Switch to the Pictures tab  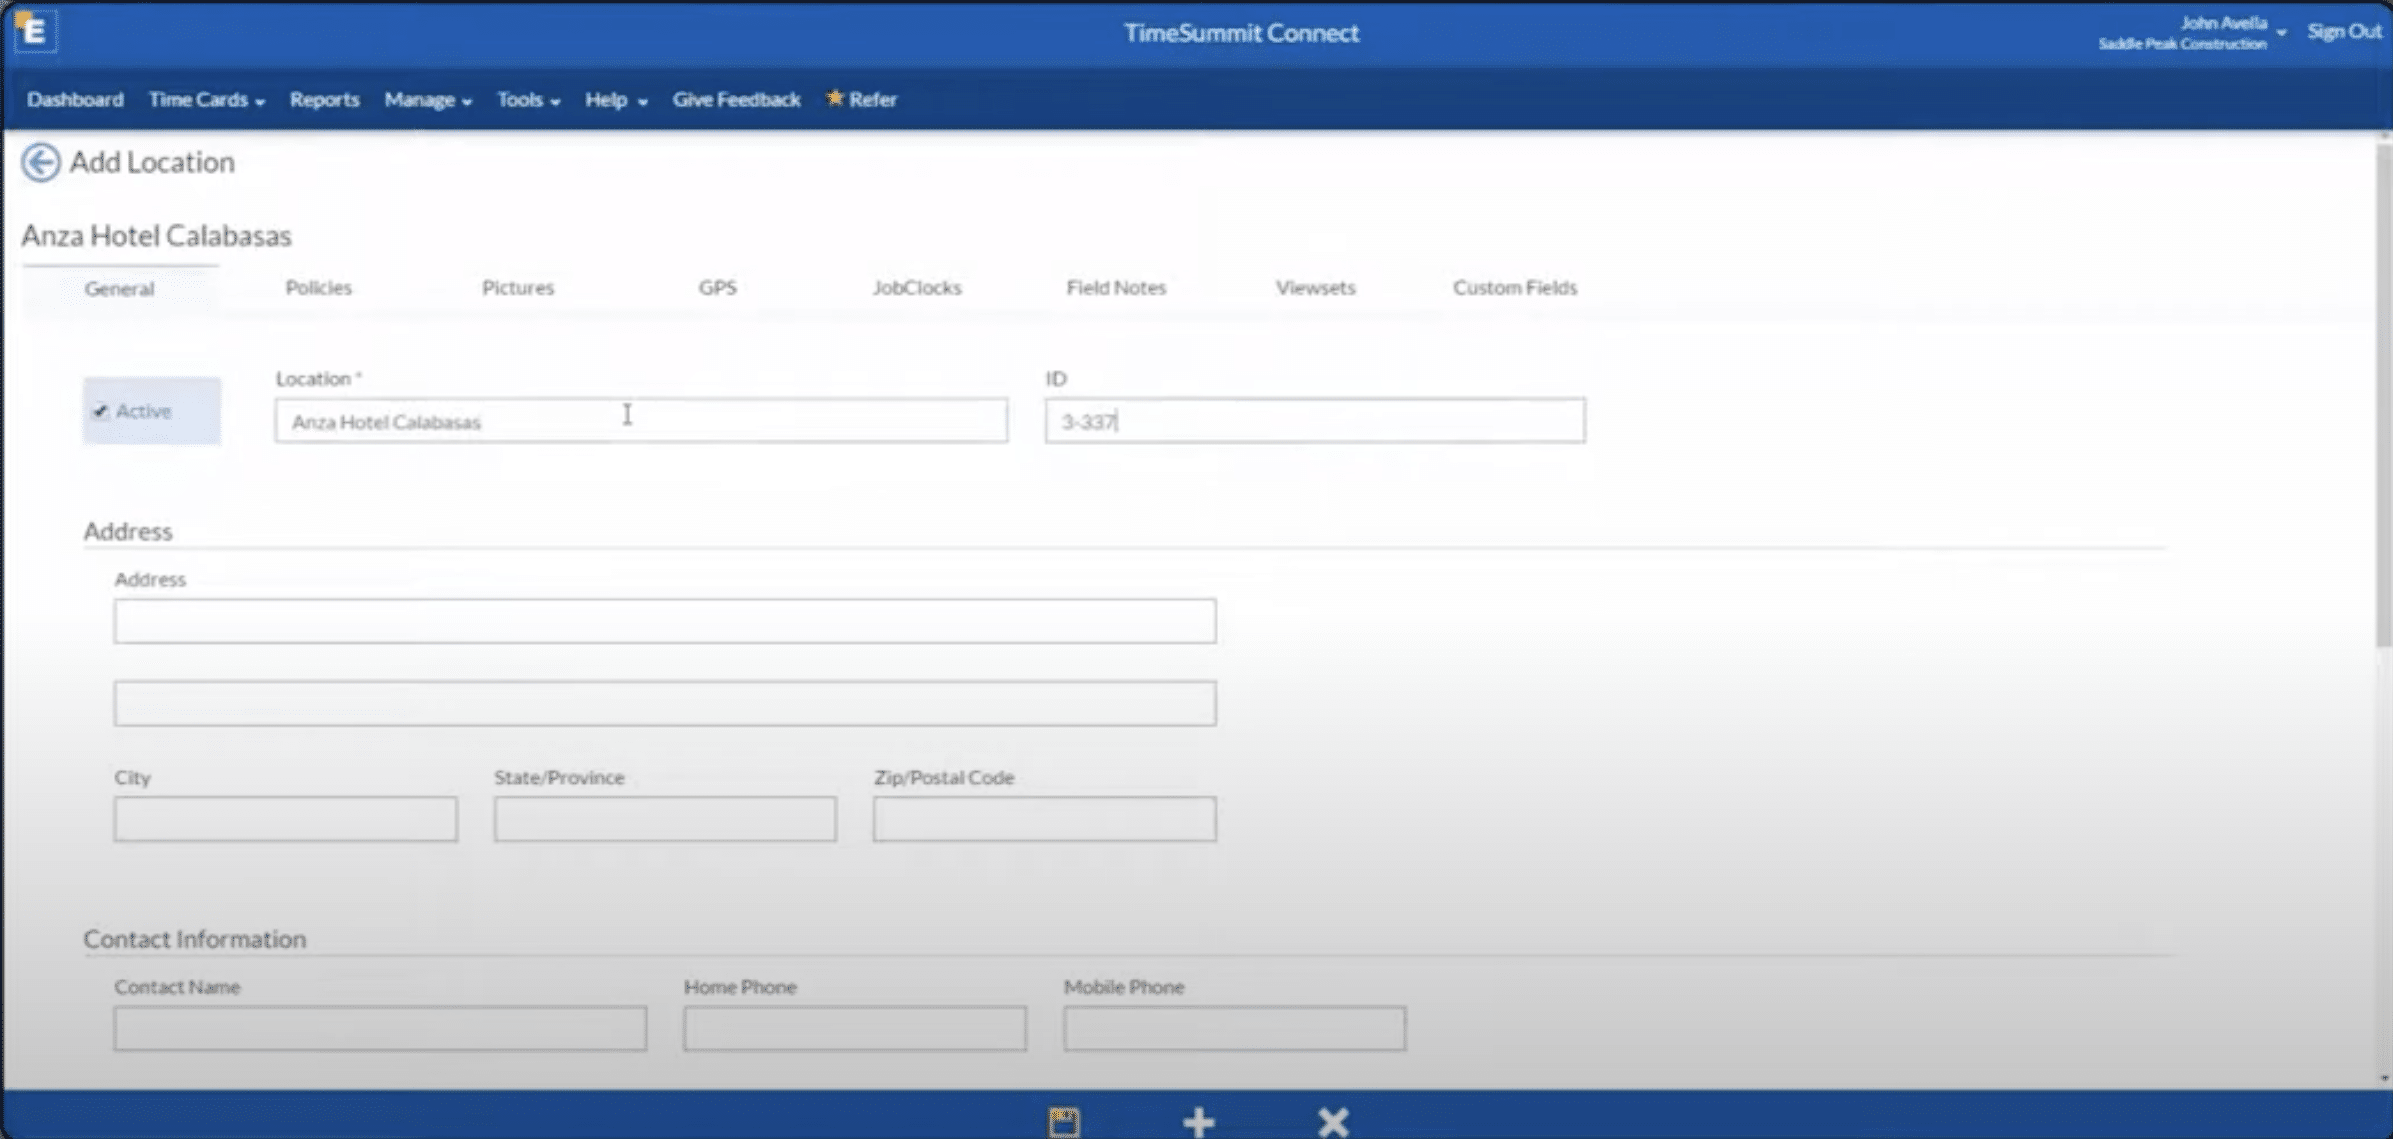coord(517,288)
